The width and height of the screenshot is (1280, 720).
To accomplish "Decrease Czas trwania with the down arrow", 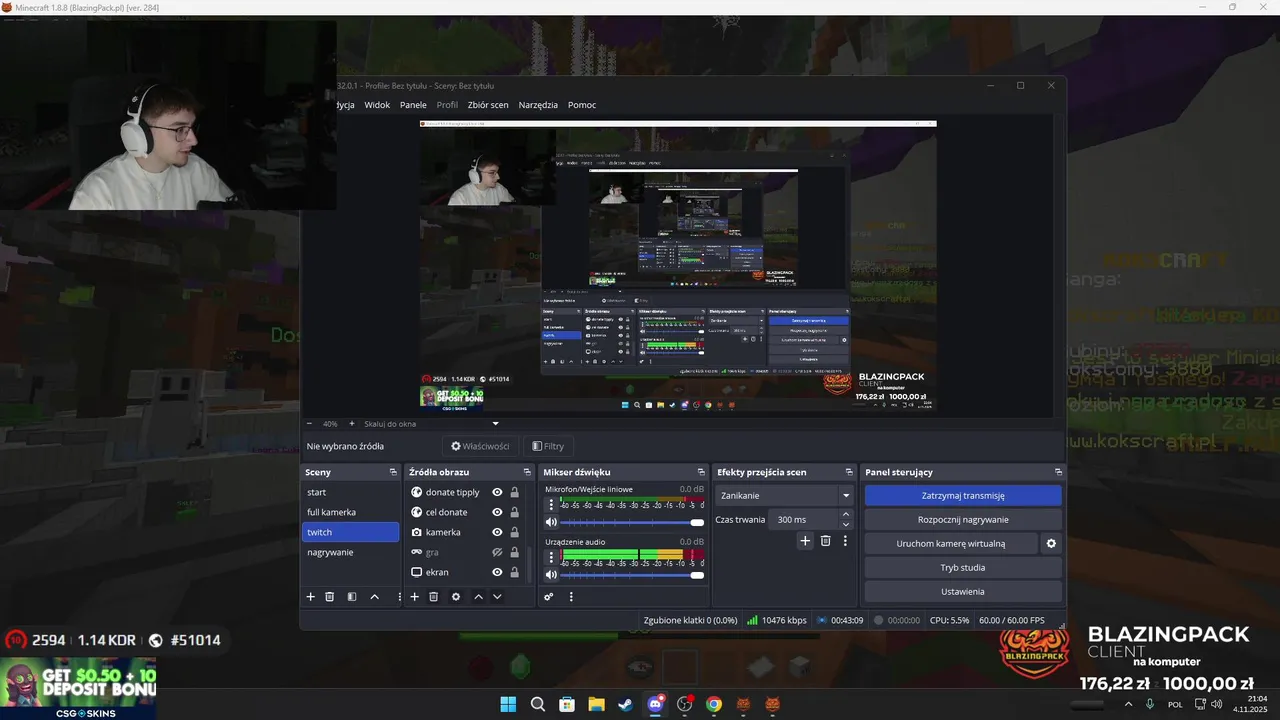I will pyautogui.click(x=846, y=525).
